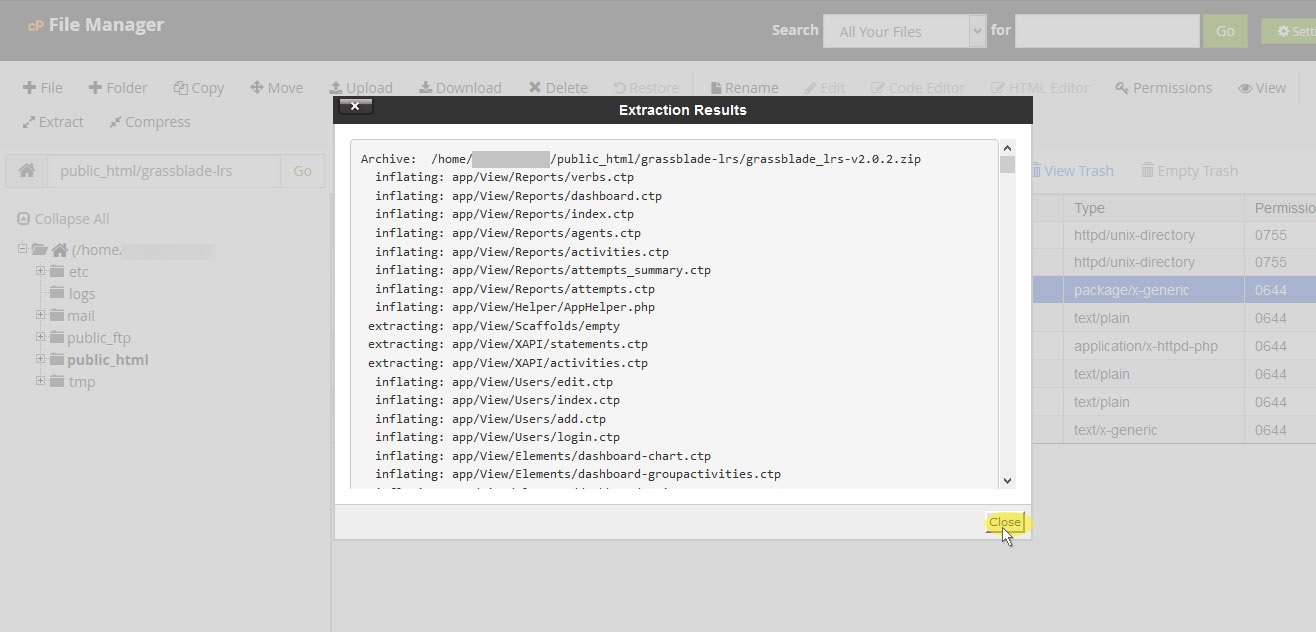Image resolution: width=1316 pixels, height=632 pixels.
Task: Click the Rename toolbar button
Action: [744, 88]
